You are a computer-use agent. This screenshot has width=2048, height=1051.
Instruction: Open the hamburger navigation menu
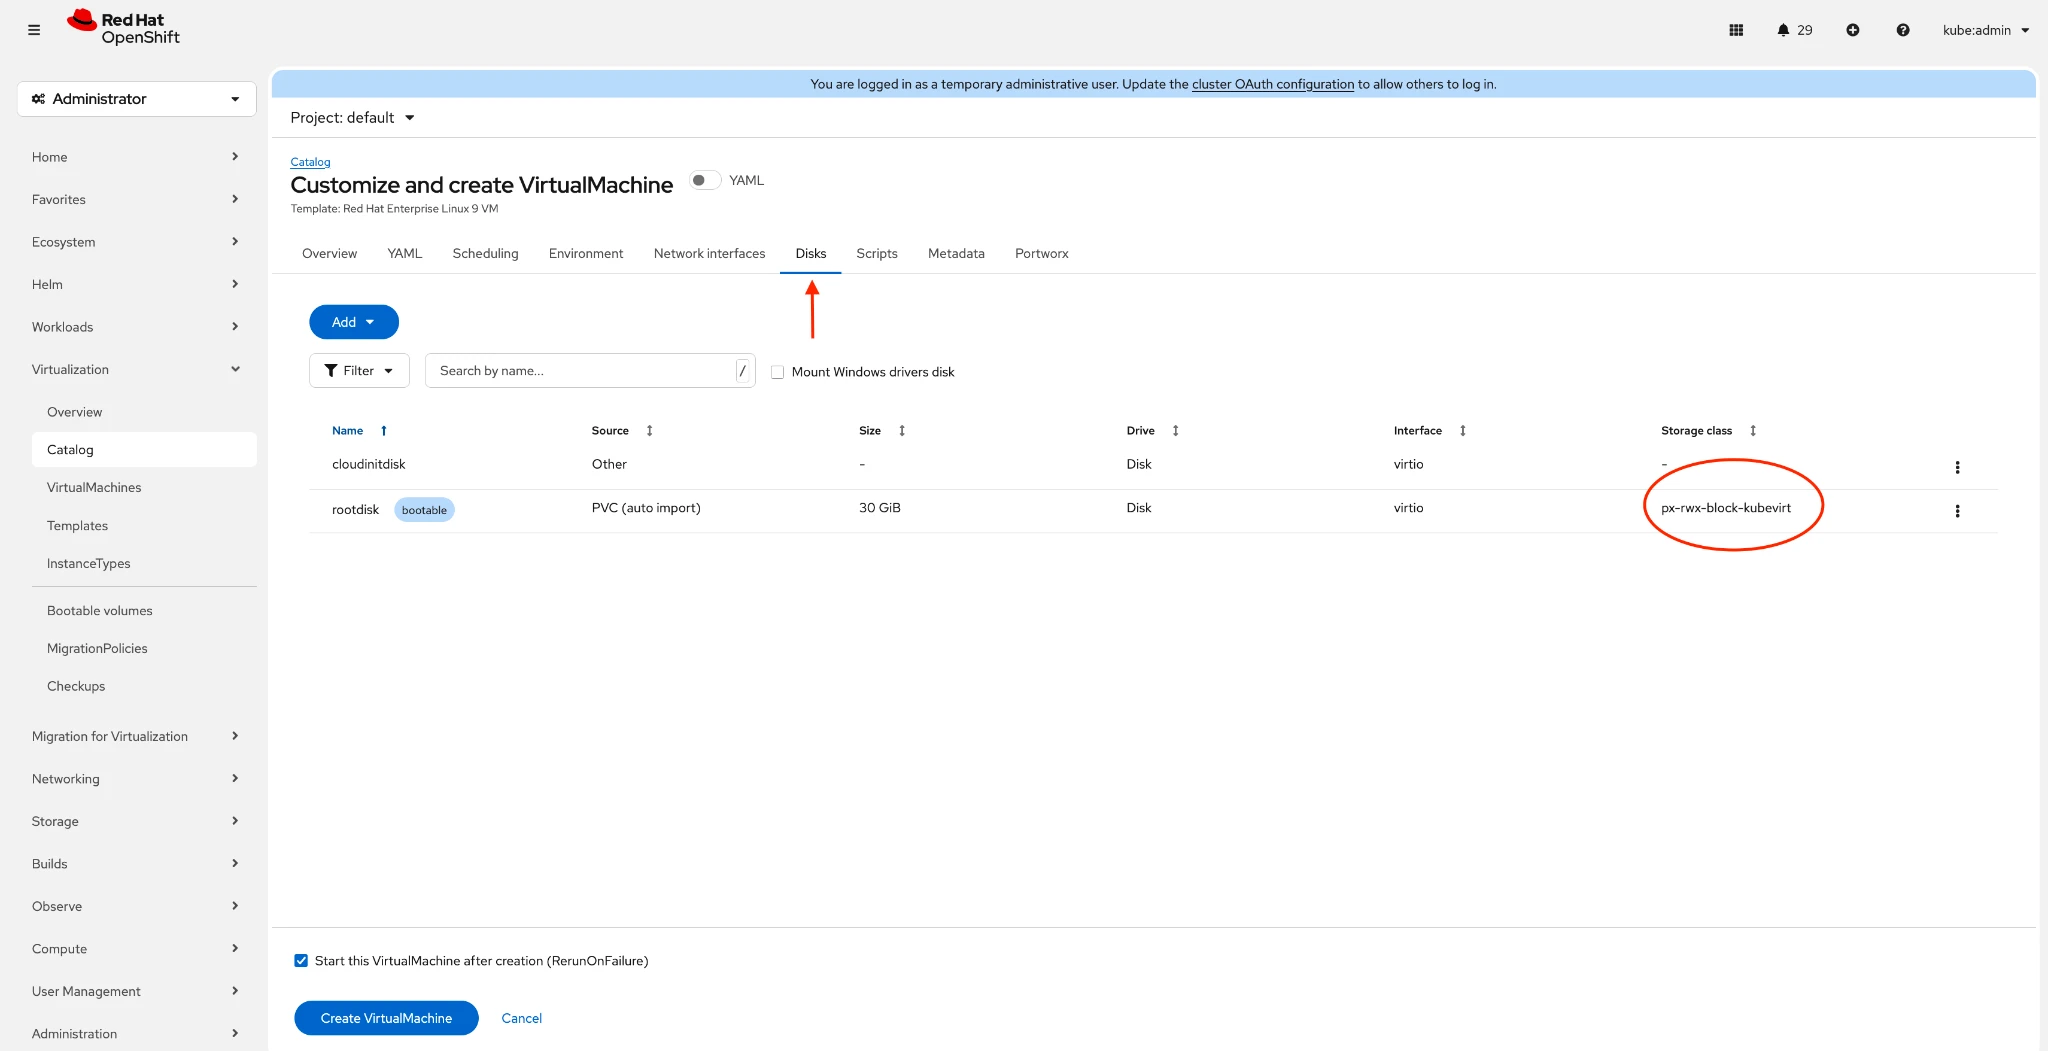[34, 30]
